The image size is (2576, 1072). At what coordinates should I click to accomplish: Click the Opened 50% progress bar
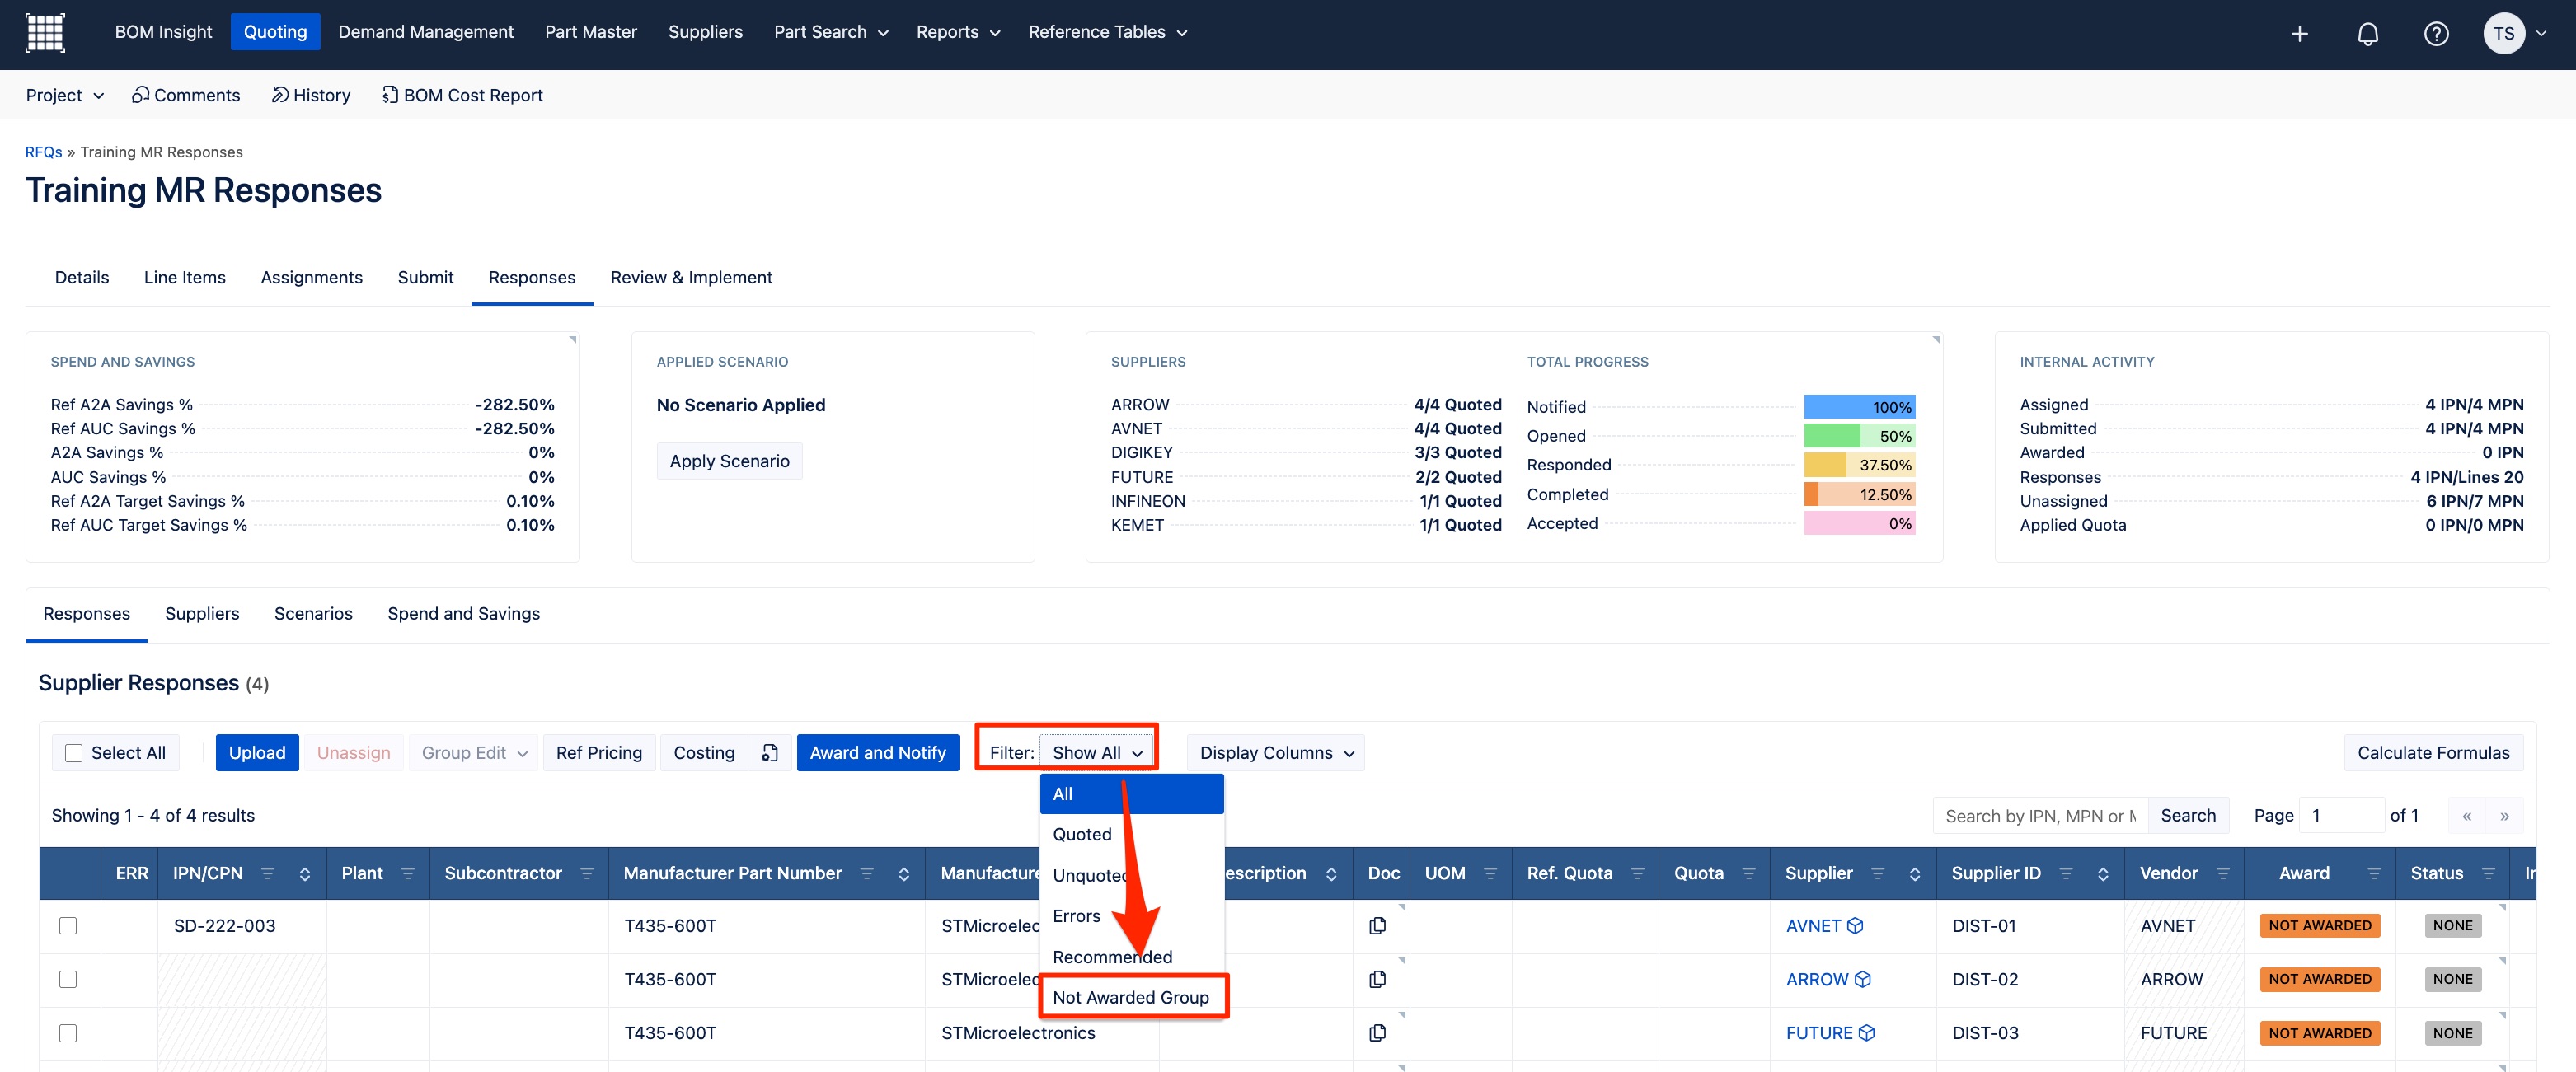(x=1859, y=436)
